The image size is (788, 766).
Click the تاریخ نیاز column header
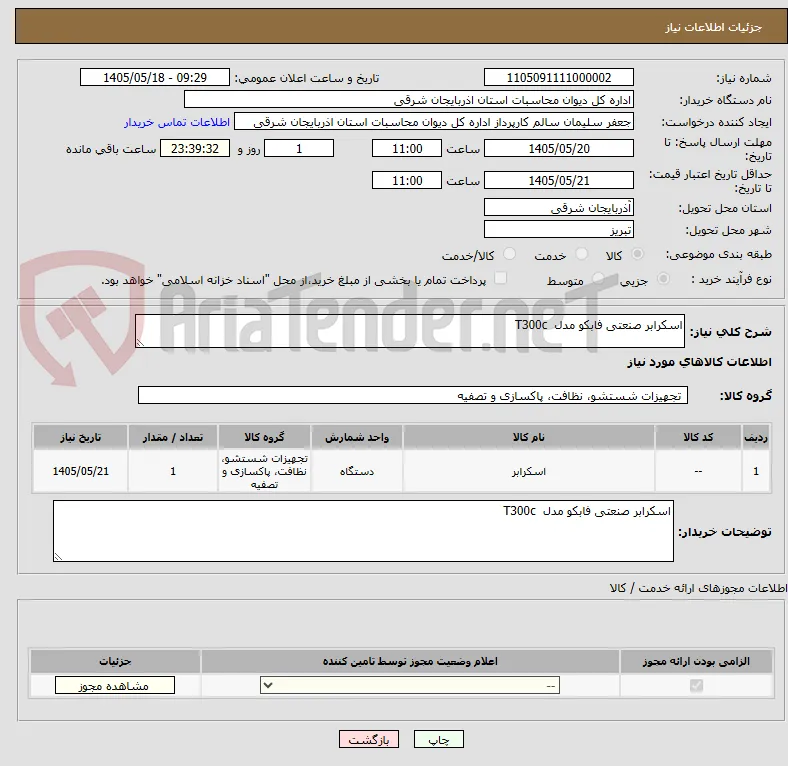[80, 437]
